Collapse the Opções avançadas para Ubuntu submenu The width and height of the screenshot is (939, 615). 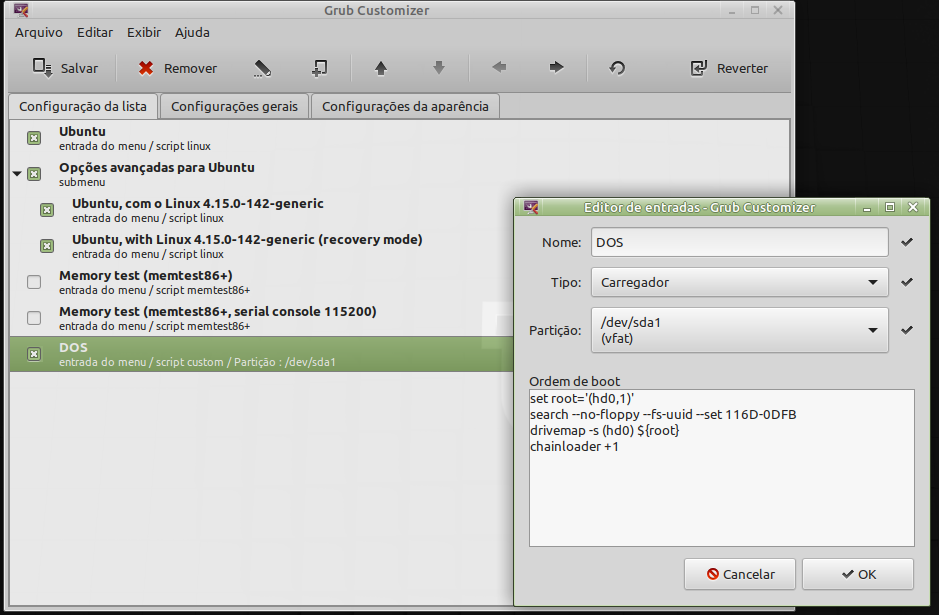[17, 174]
